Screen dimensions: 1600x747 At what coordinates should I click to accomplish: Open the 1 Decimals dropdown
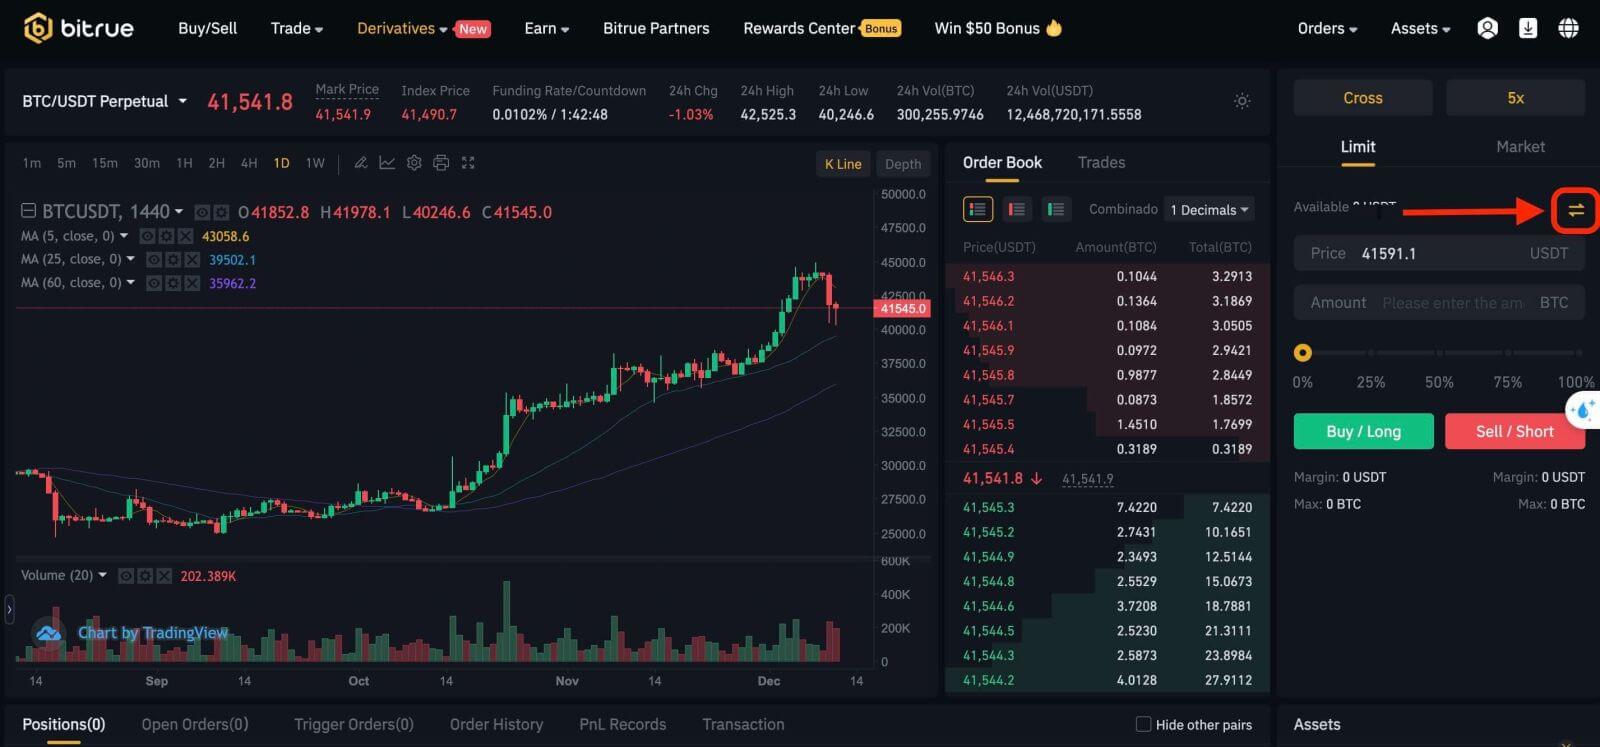click(1209, 210)
